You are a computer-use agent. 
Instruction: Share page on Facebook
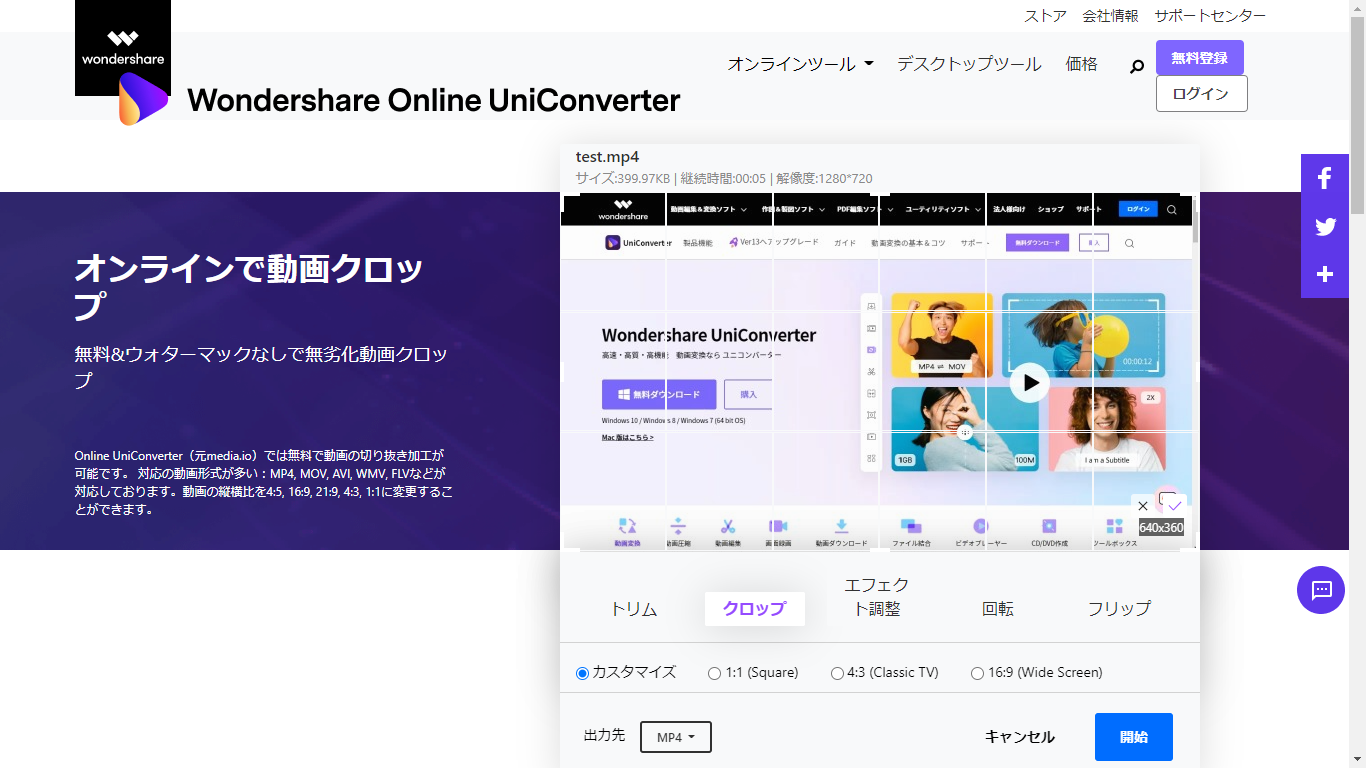(1325, 178)
